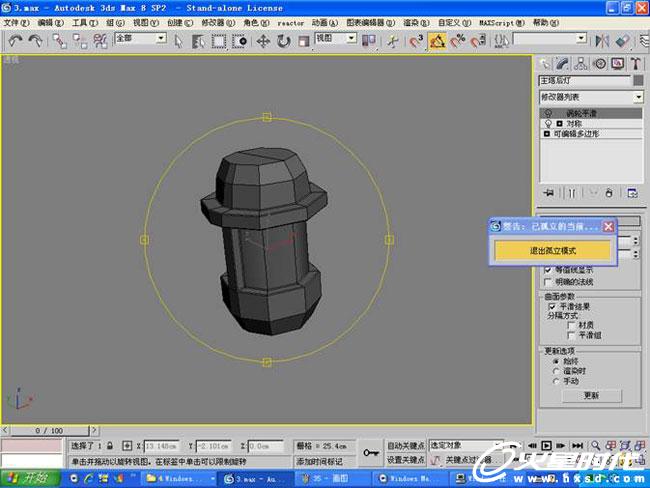The height and width of the screenshot is (488, 650).
Task: Toggle the lightbulb on the 对称 modifier
Action: [548, 124]
